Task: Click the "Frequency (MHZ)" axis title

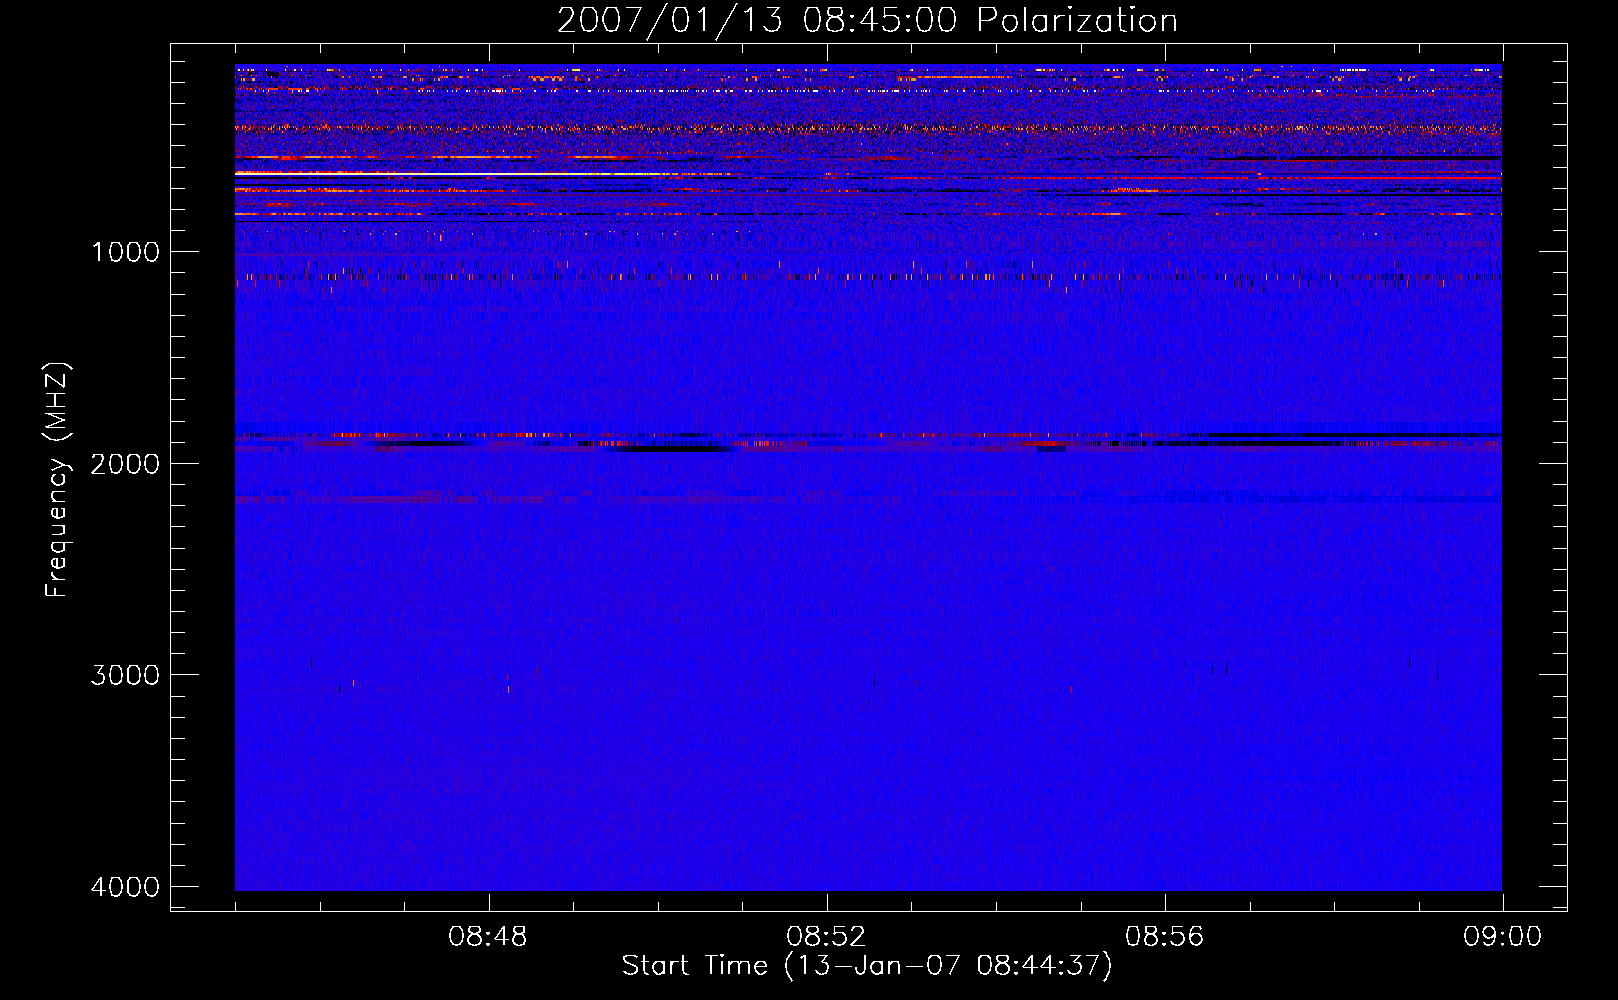Action: 58,480
